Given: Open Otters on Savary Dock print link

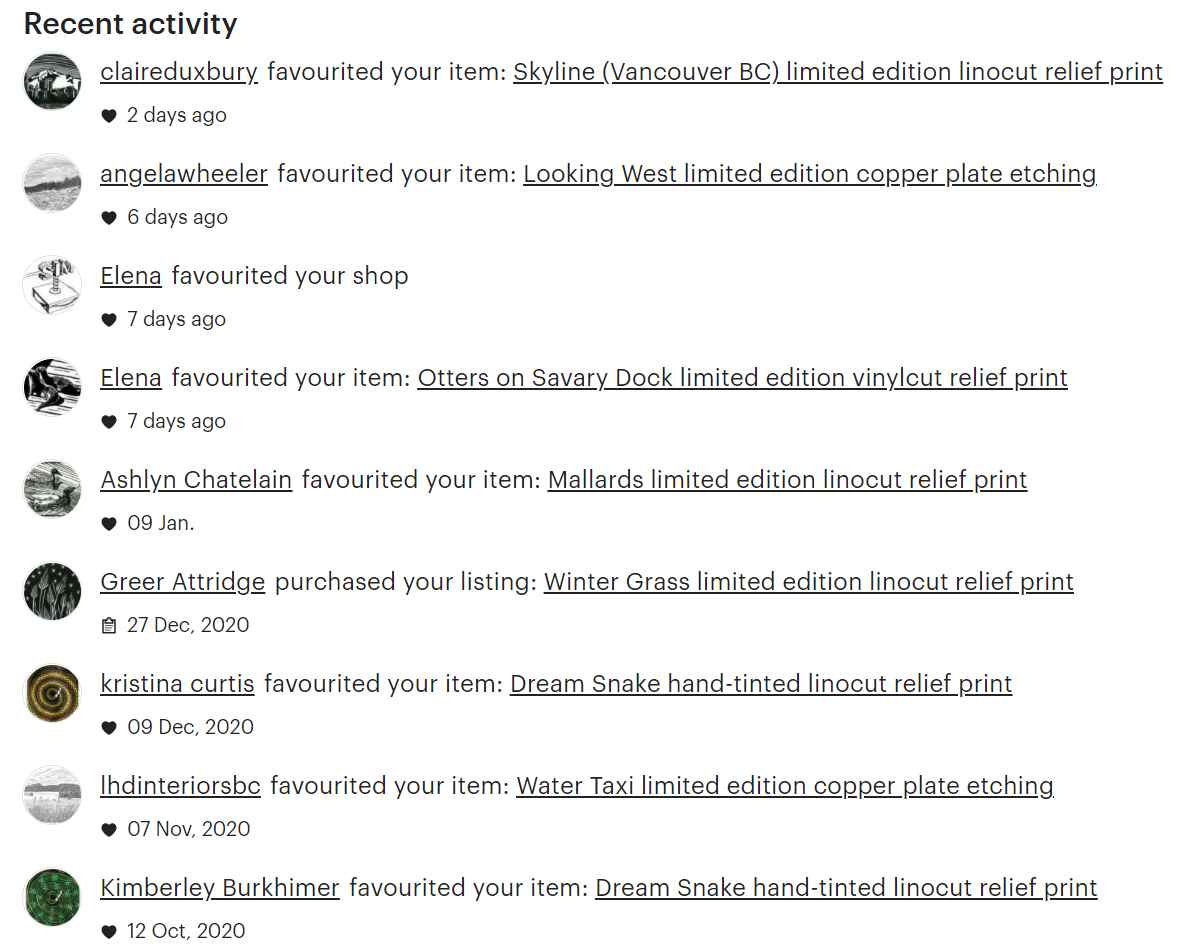Looking at the screenshot, I should click(x=743, y=378).
